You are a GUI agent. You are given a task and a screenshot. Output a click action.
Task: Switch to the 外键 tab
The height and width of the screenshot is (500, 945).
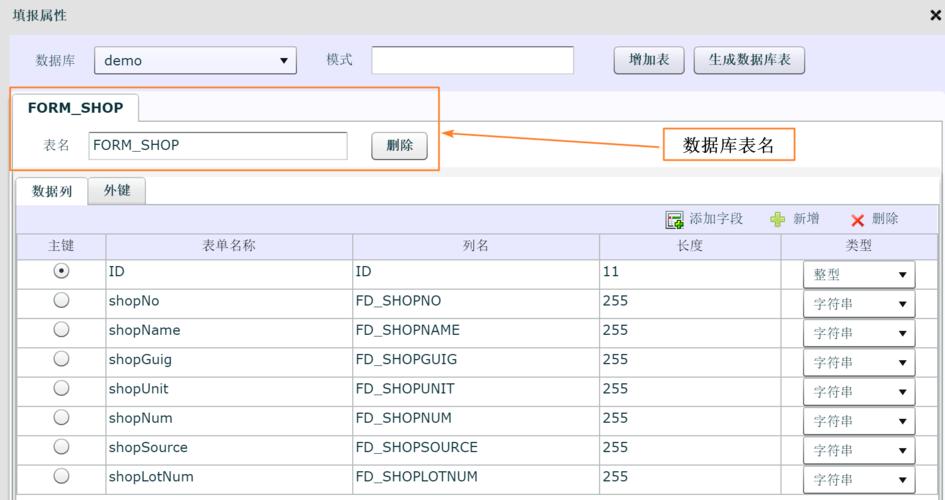[x=117, y=191]
